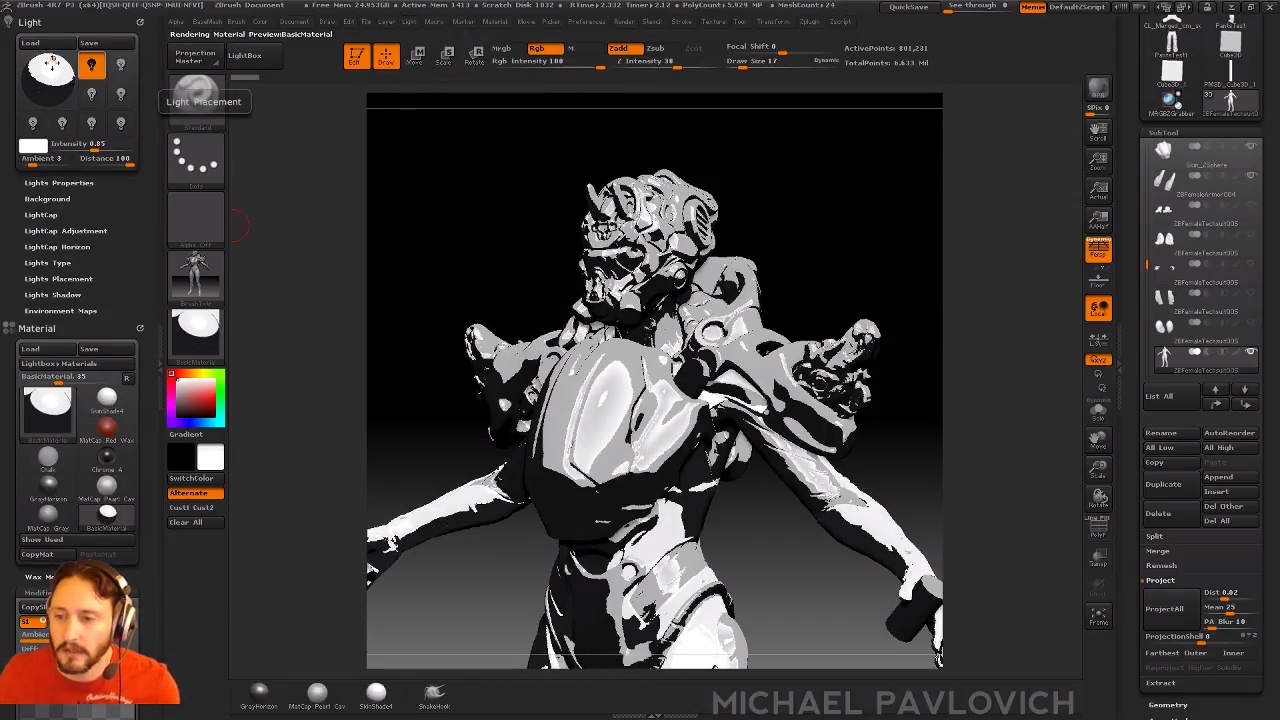Hide the Skin_ZSphere subtool eye
Screen dimensions: 1280x720
[x=1250, y=147]
